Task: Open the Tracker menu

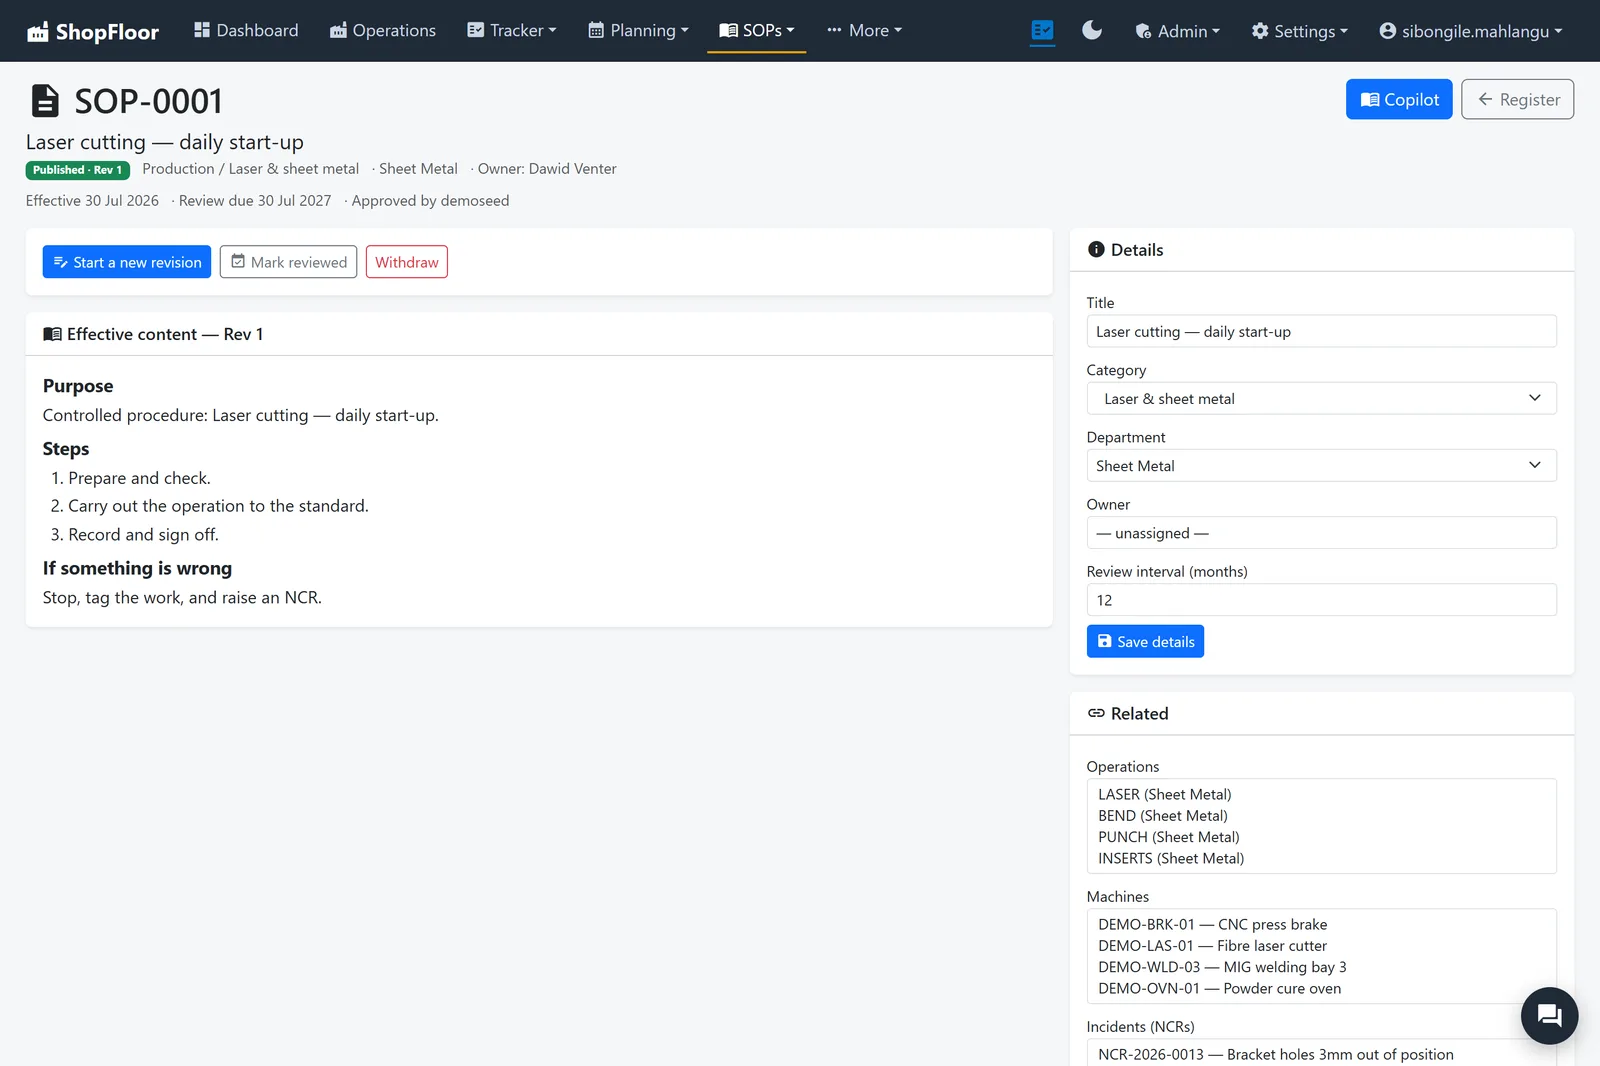Action: click(512, 31)
